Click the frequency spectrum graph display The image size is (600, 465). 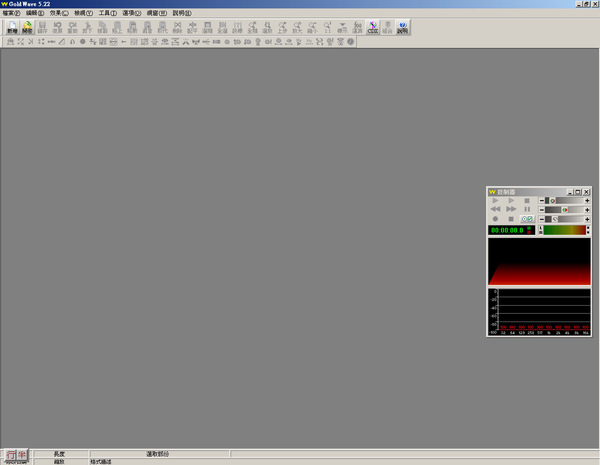pyautogui.click(x=539, y=312)
